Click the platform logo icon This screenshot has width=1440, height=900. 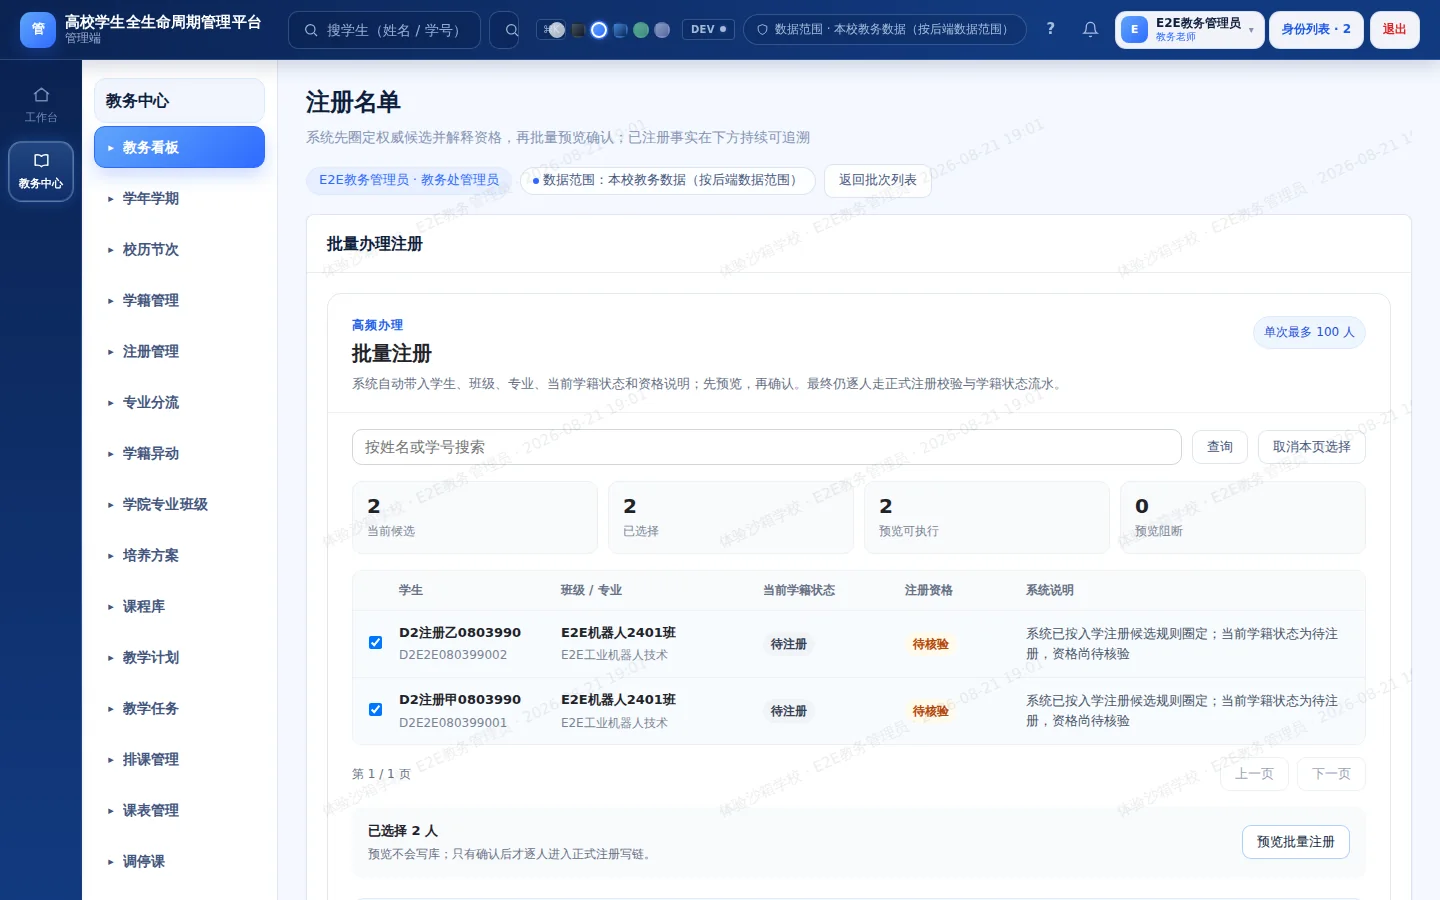(x=38, y=30)
